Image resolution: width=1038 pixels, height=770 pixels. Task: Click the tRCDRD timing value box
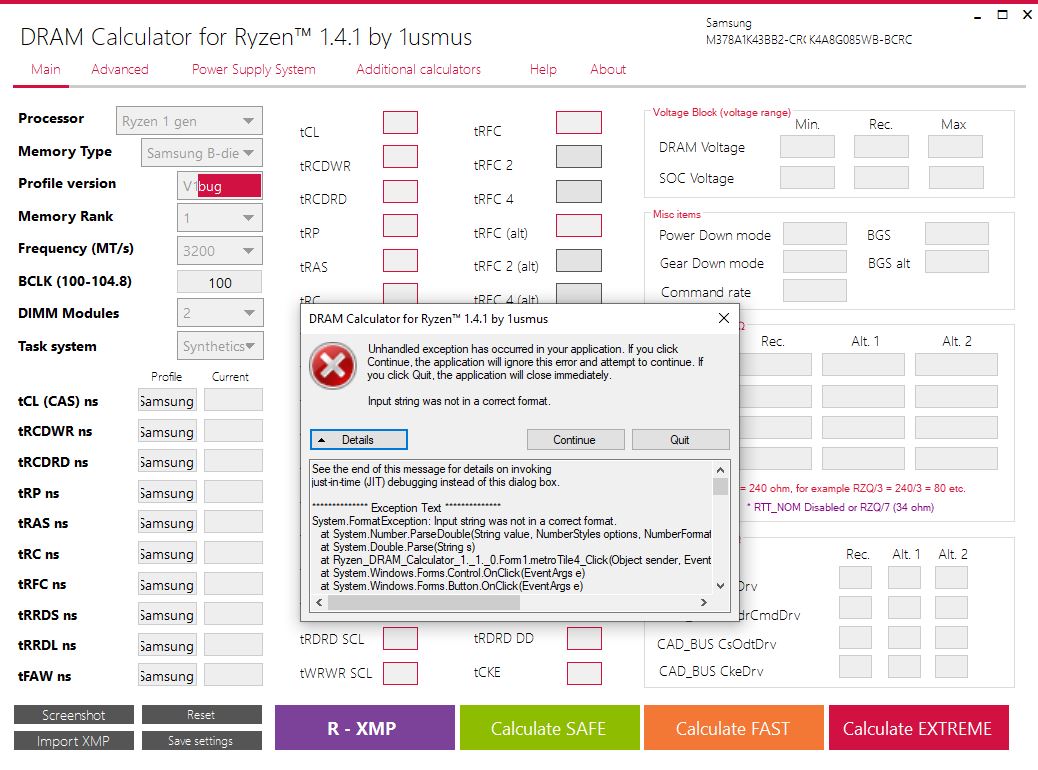(400, 191)
